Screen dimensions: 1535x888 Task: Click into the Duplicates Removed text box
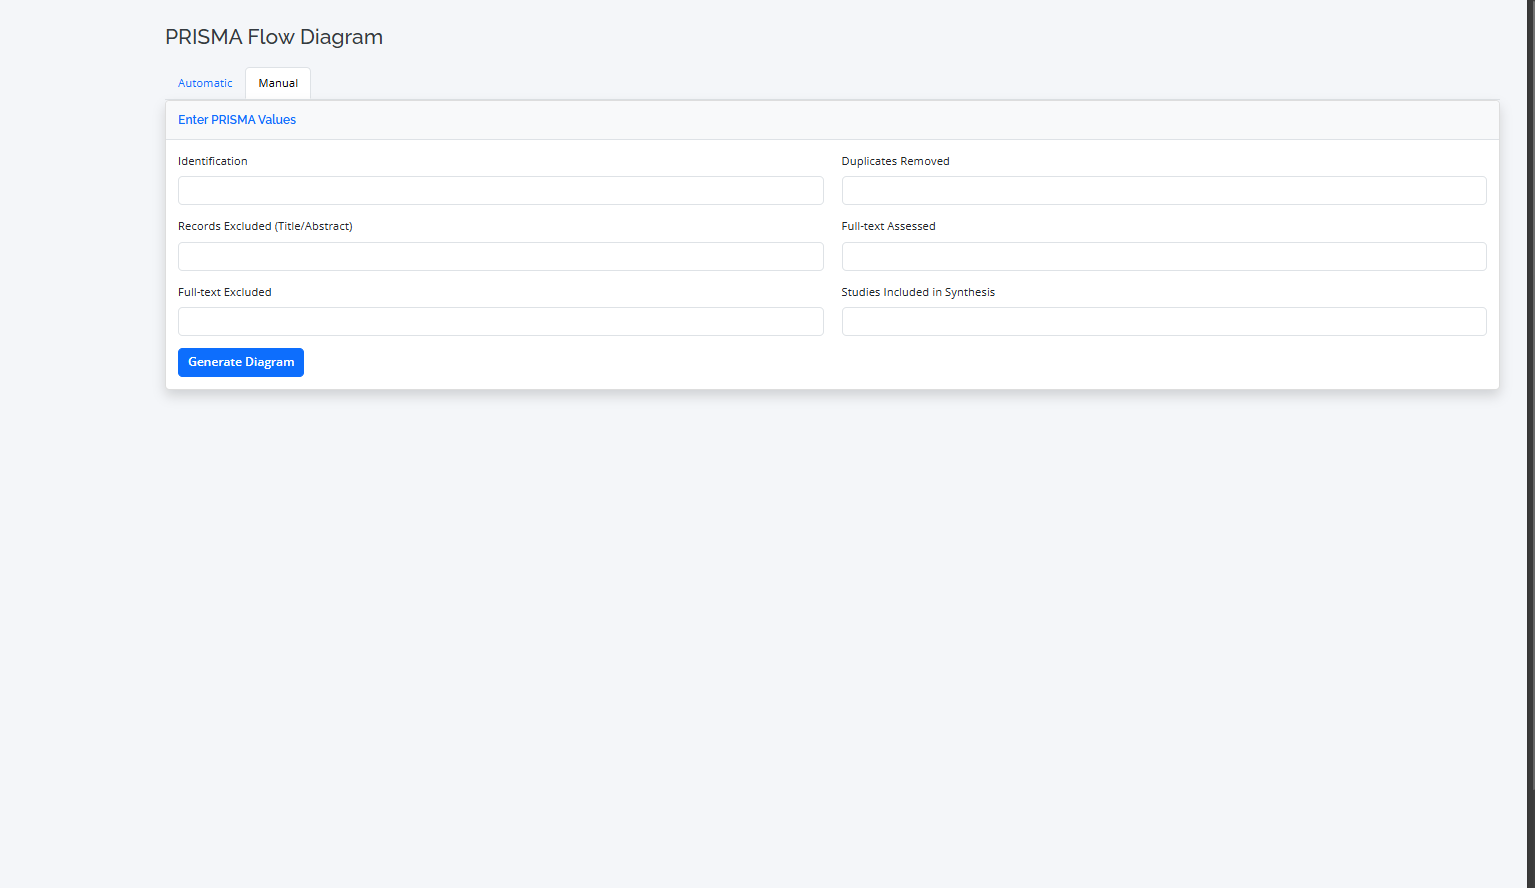click(1163, 191)
